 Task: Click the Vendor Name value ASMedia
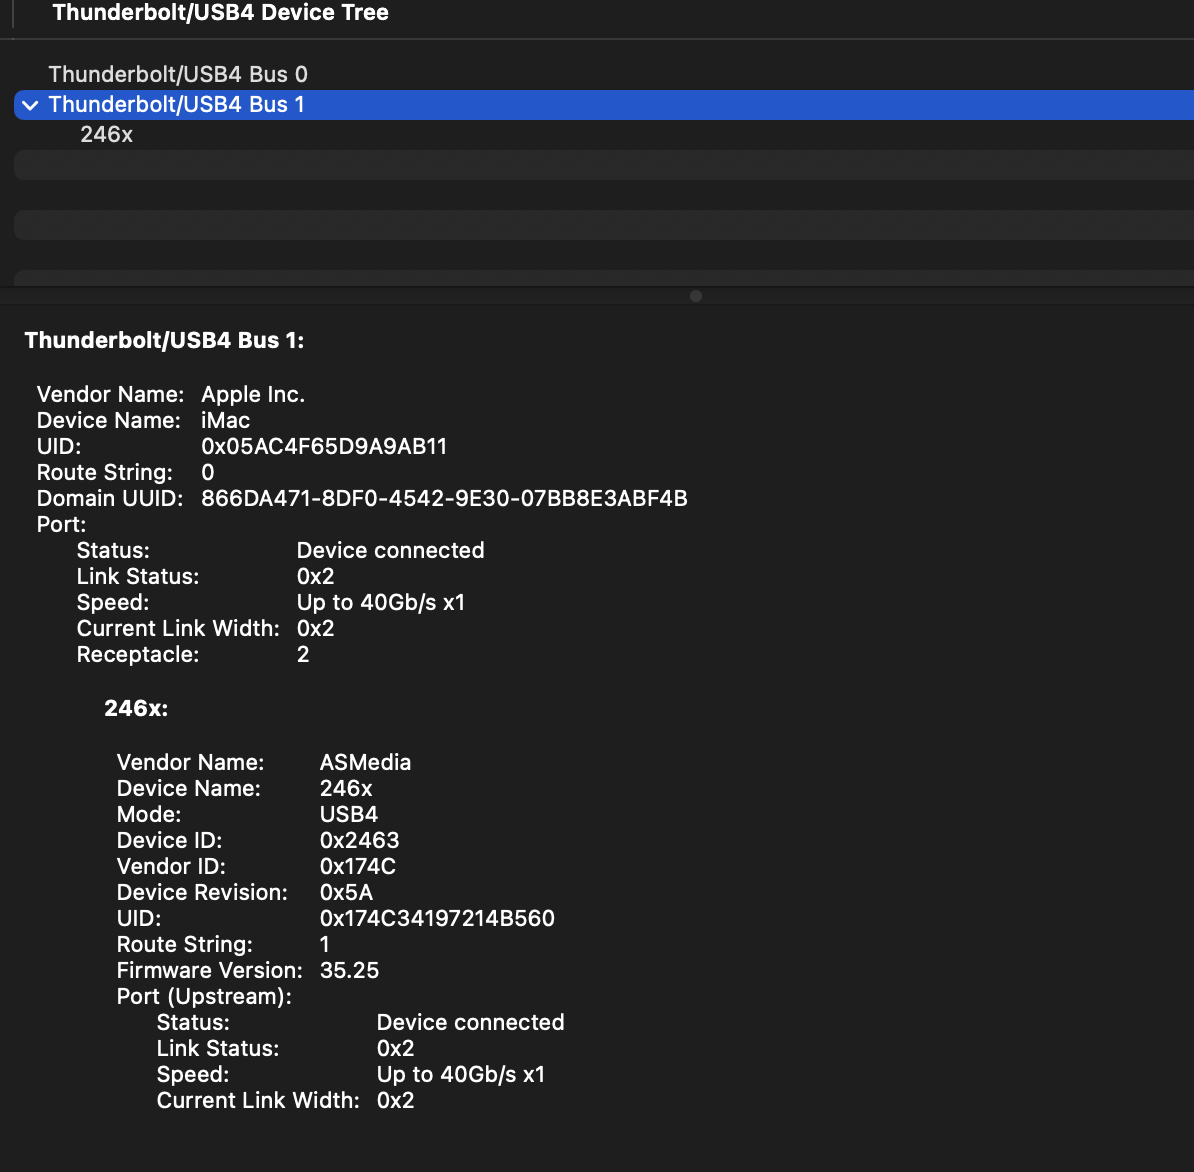tap(366, 762)
